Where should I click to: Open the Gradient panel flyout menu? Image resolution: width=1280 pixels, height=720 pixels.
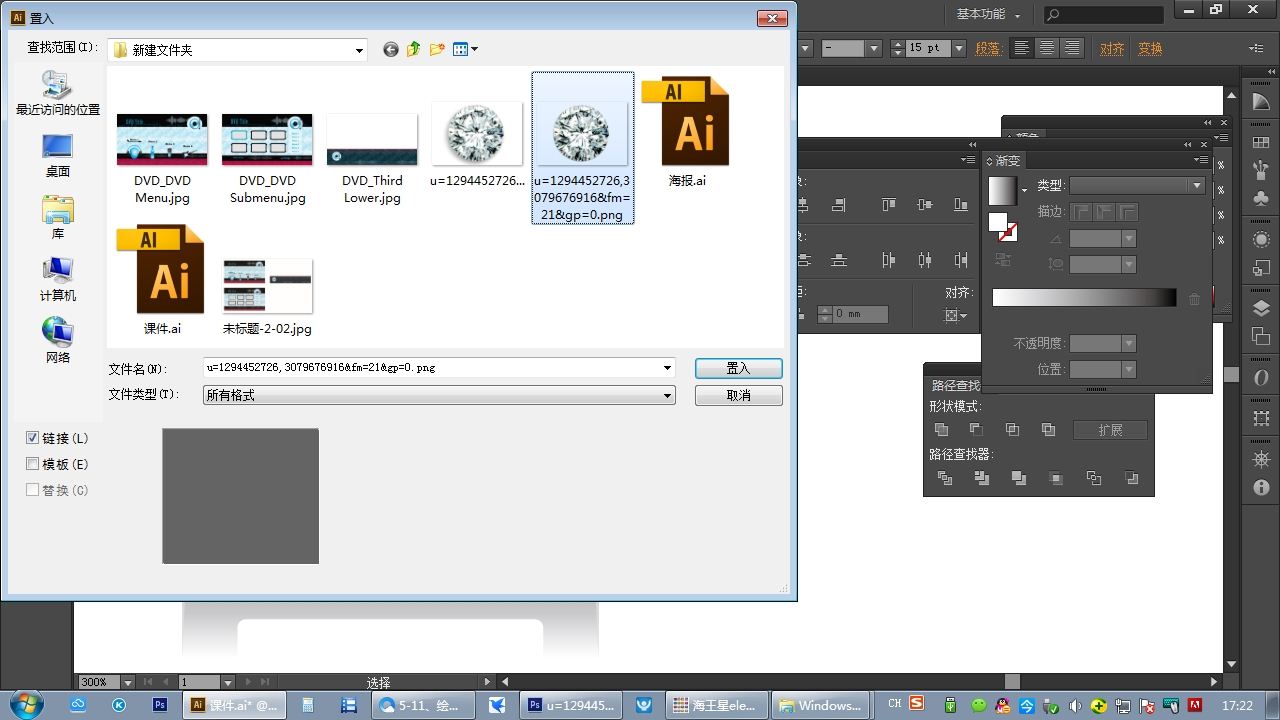coord(1199,160)
